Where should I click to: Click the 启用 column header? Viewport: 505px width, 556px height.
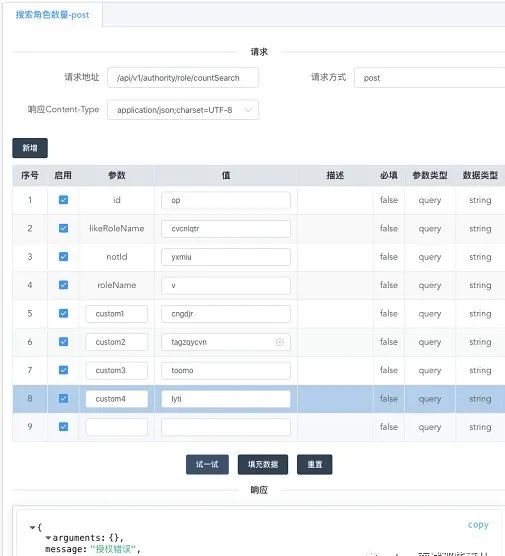(x=63, y=176)
